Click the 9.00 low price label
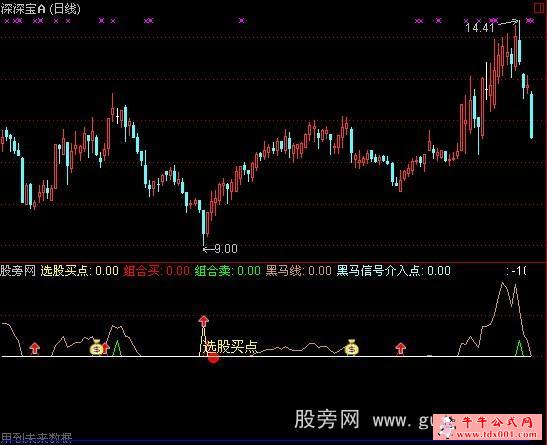Screen dimensions: 547x445 226,249
